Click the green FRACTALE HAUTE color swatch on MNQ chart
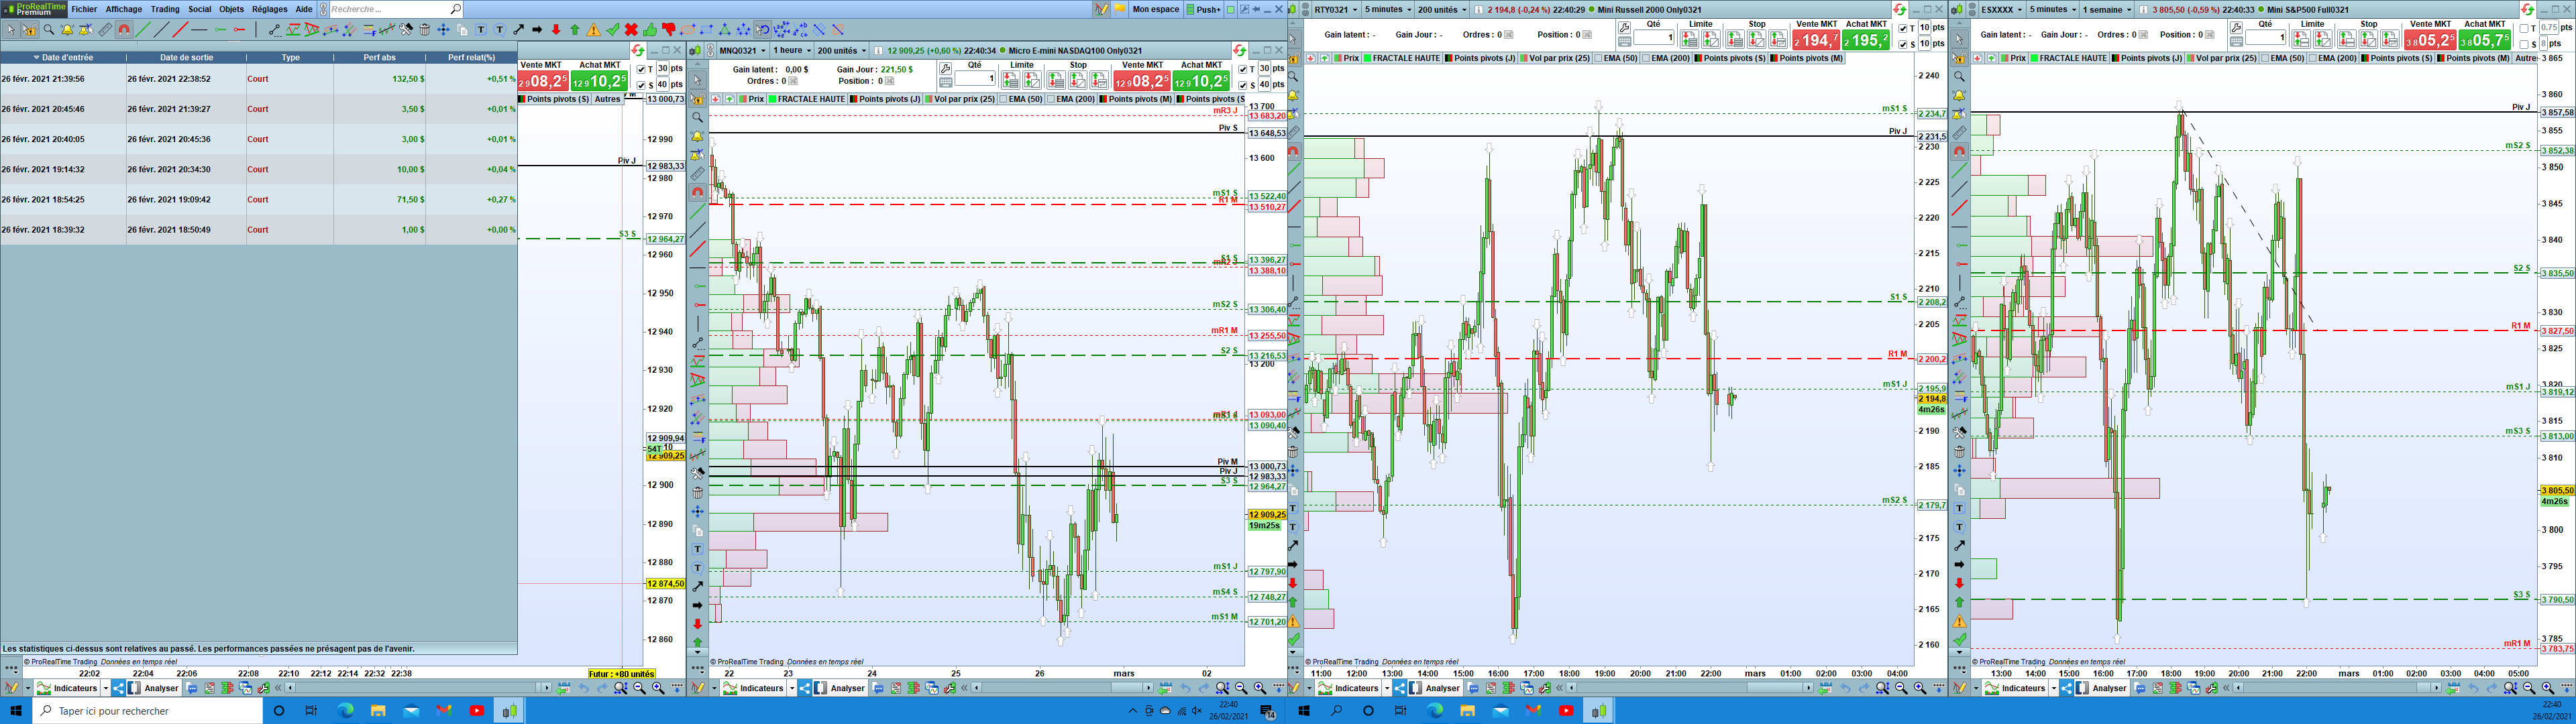The height and width of the screenshot is (724, 2576). point(773,99)
